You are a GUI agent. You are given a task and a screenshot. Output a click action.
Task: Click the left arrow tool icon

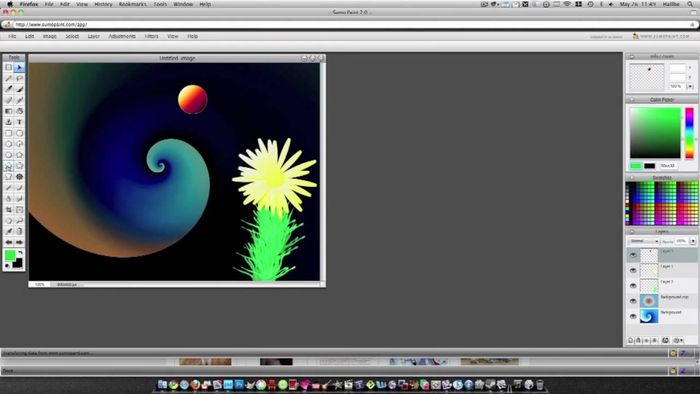(8, 242)
